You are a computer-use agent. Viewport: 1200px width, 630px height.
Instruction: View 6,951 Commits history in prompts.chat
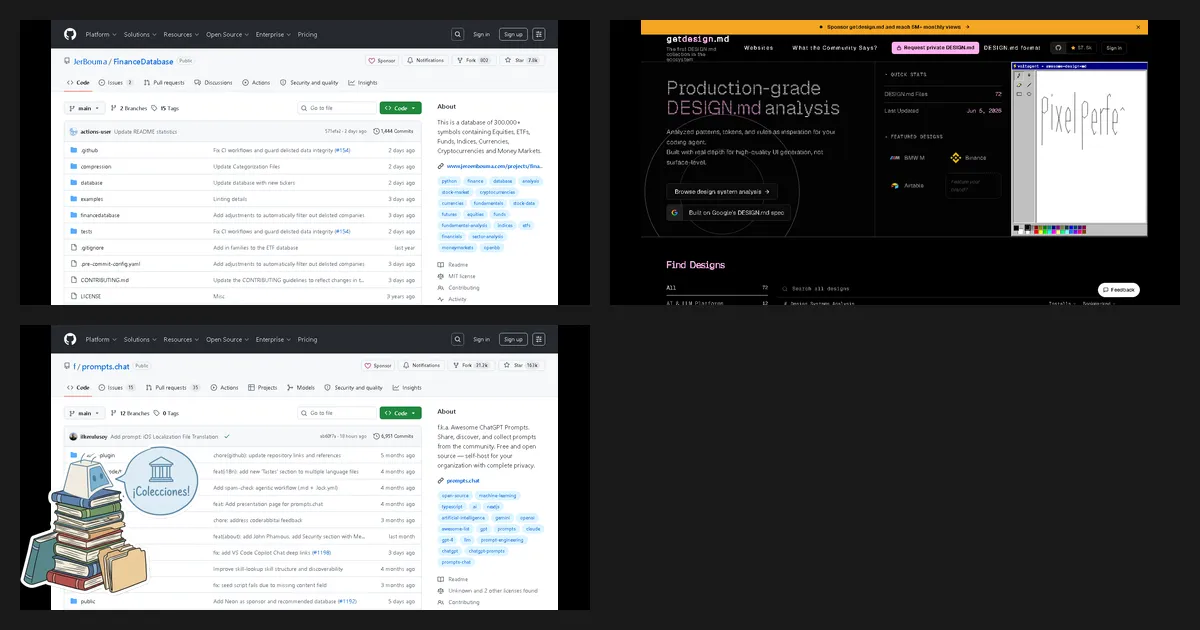(393, 436)
